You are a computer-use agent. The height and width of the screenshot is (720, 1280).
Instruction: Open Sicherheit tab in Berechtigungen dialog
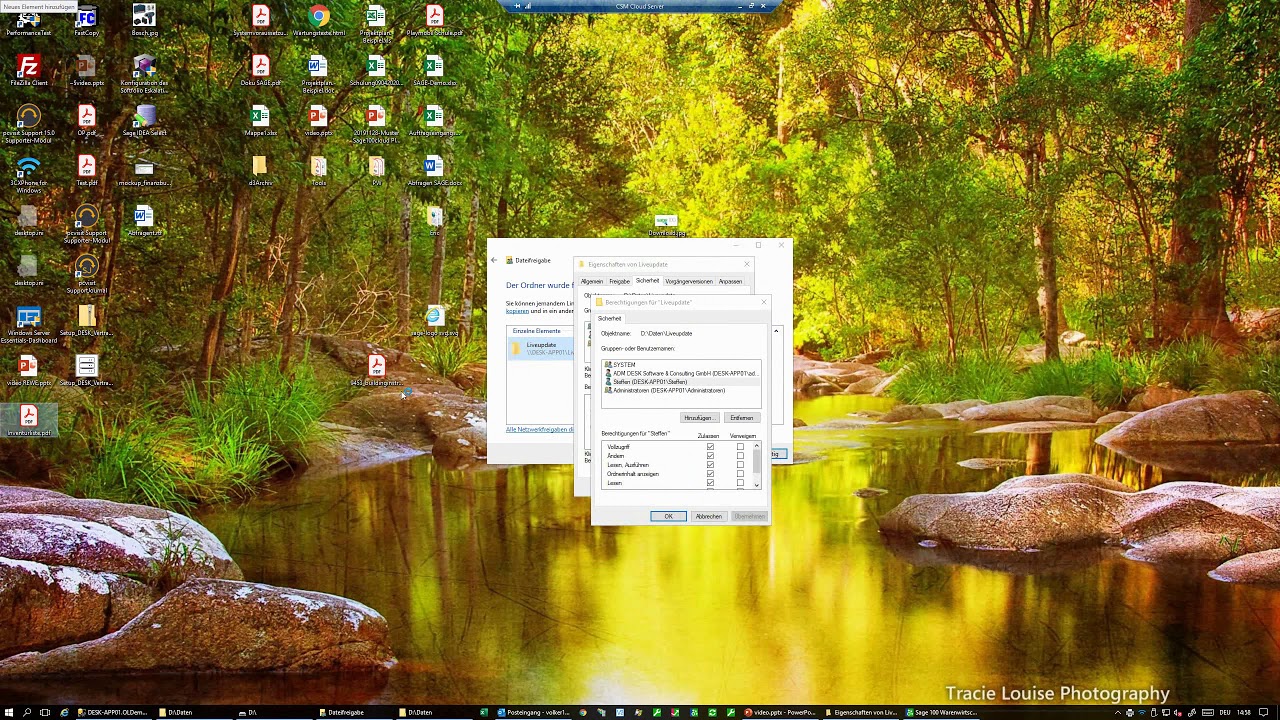tap(609, 318)
